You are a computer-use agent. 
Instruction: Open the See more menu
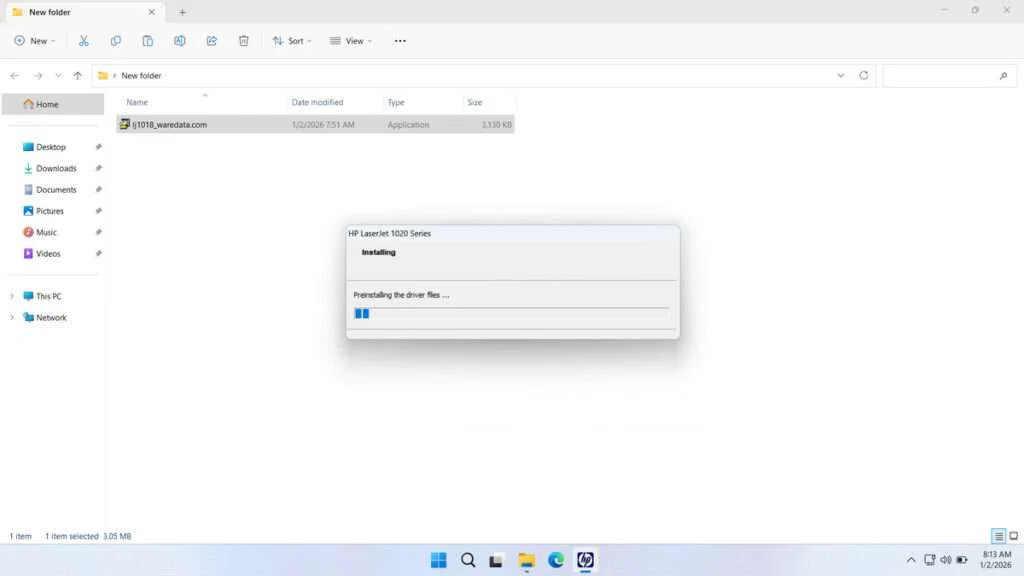pos(400,40)
